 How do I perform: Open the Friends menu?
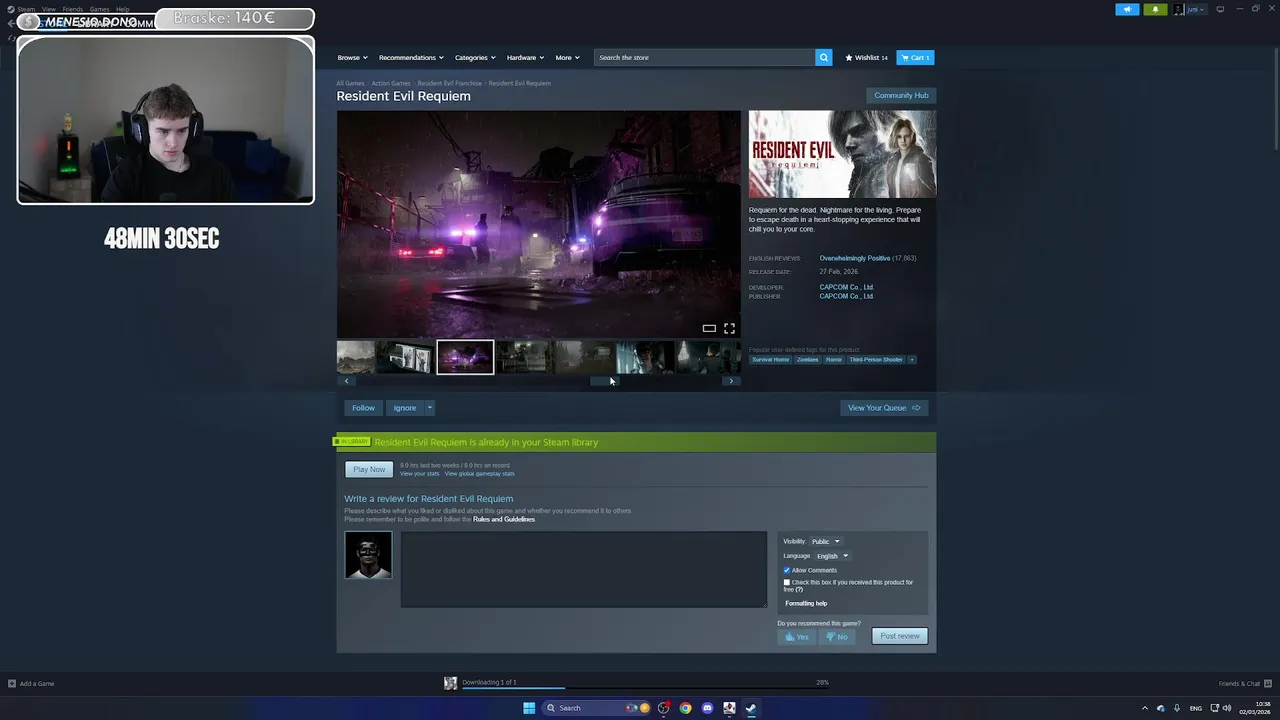[73, 9]
